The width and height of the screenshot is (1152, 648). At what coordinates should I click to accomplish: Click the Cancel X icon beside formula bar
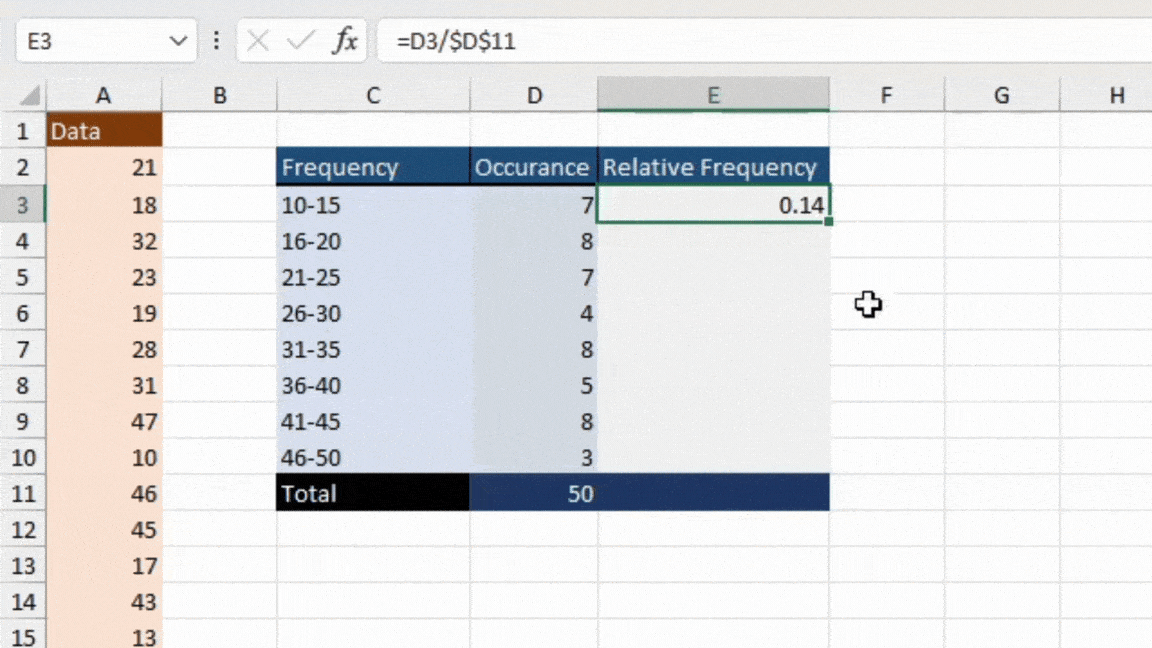pyautogui.click(x=257, y=41)
